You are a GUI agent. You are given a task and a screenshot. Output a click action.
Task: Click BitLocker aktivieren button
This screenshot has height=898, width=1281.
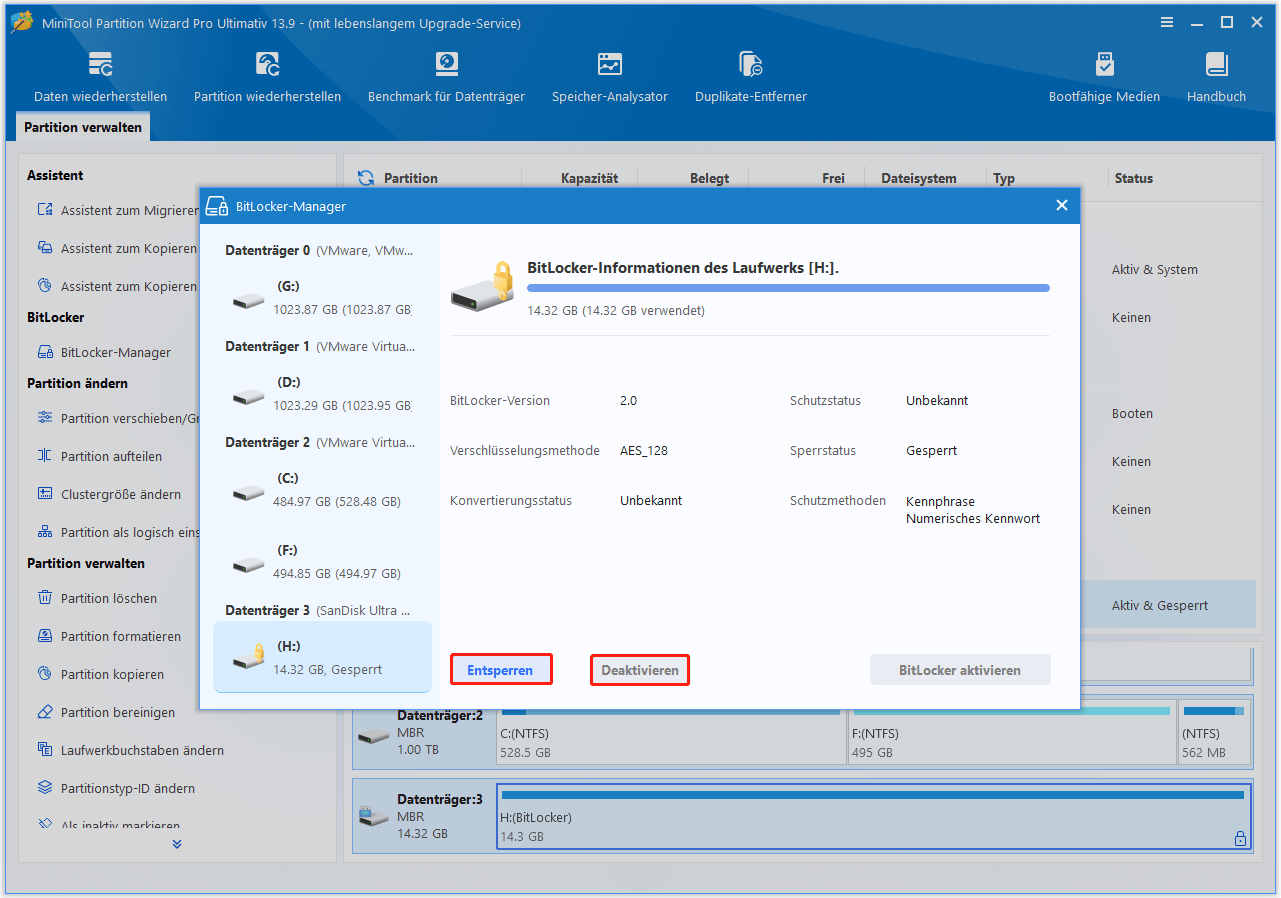click(960, 670)
